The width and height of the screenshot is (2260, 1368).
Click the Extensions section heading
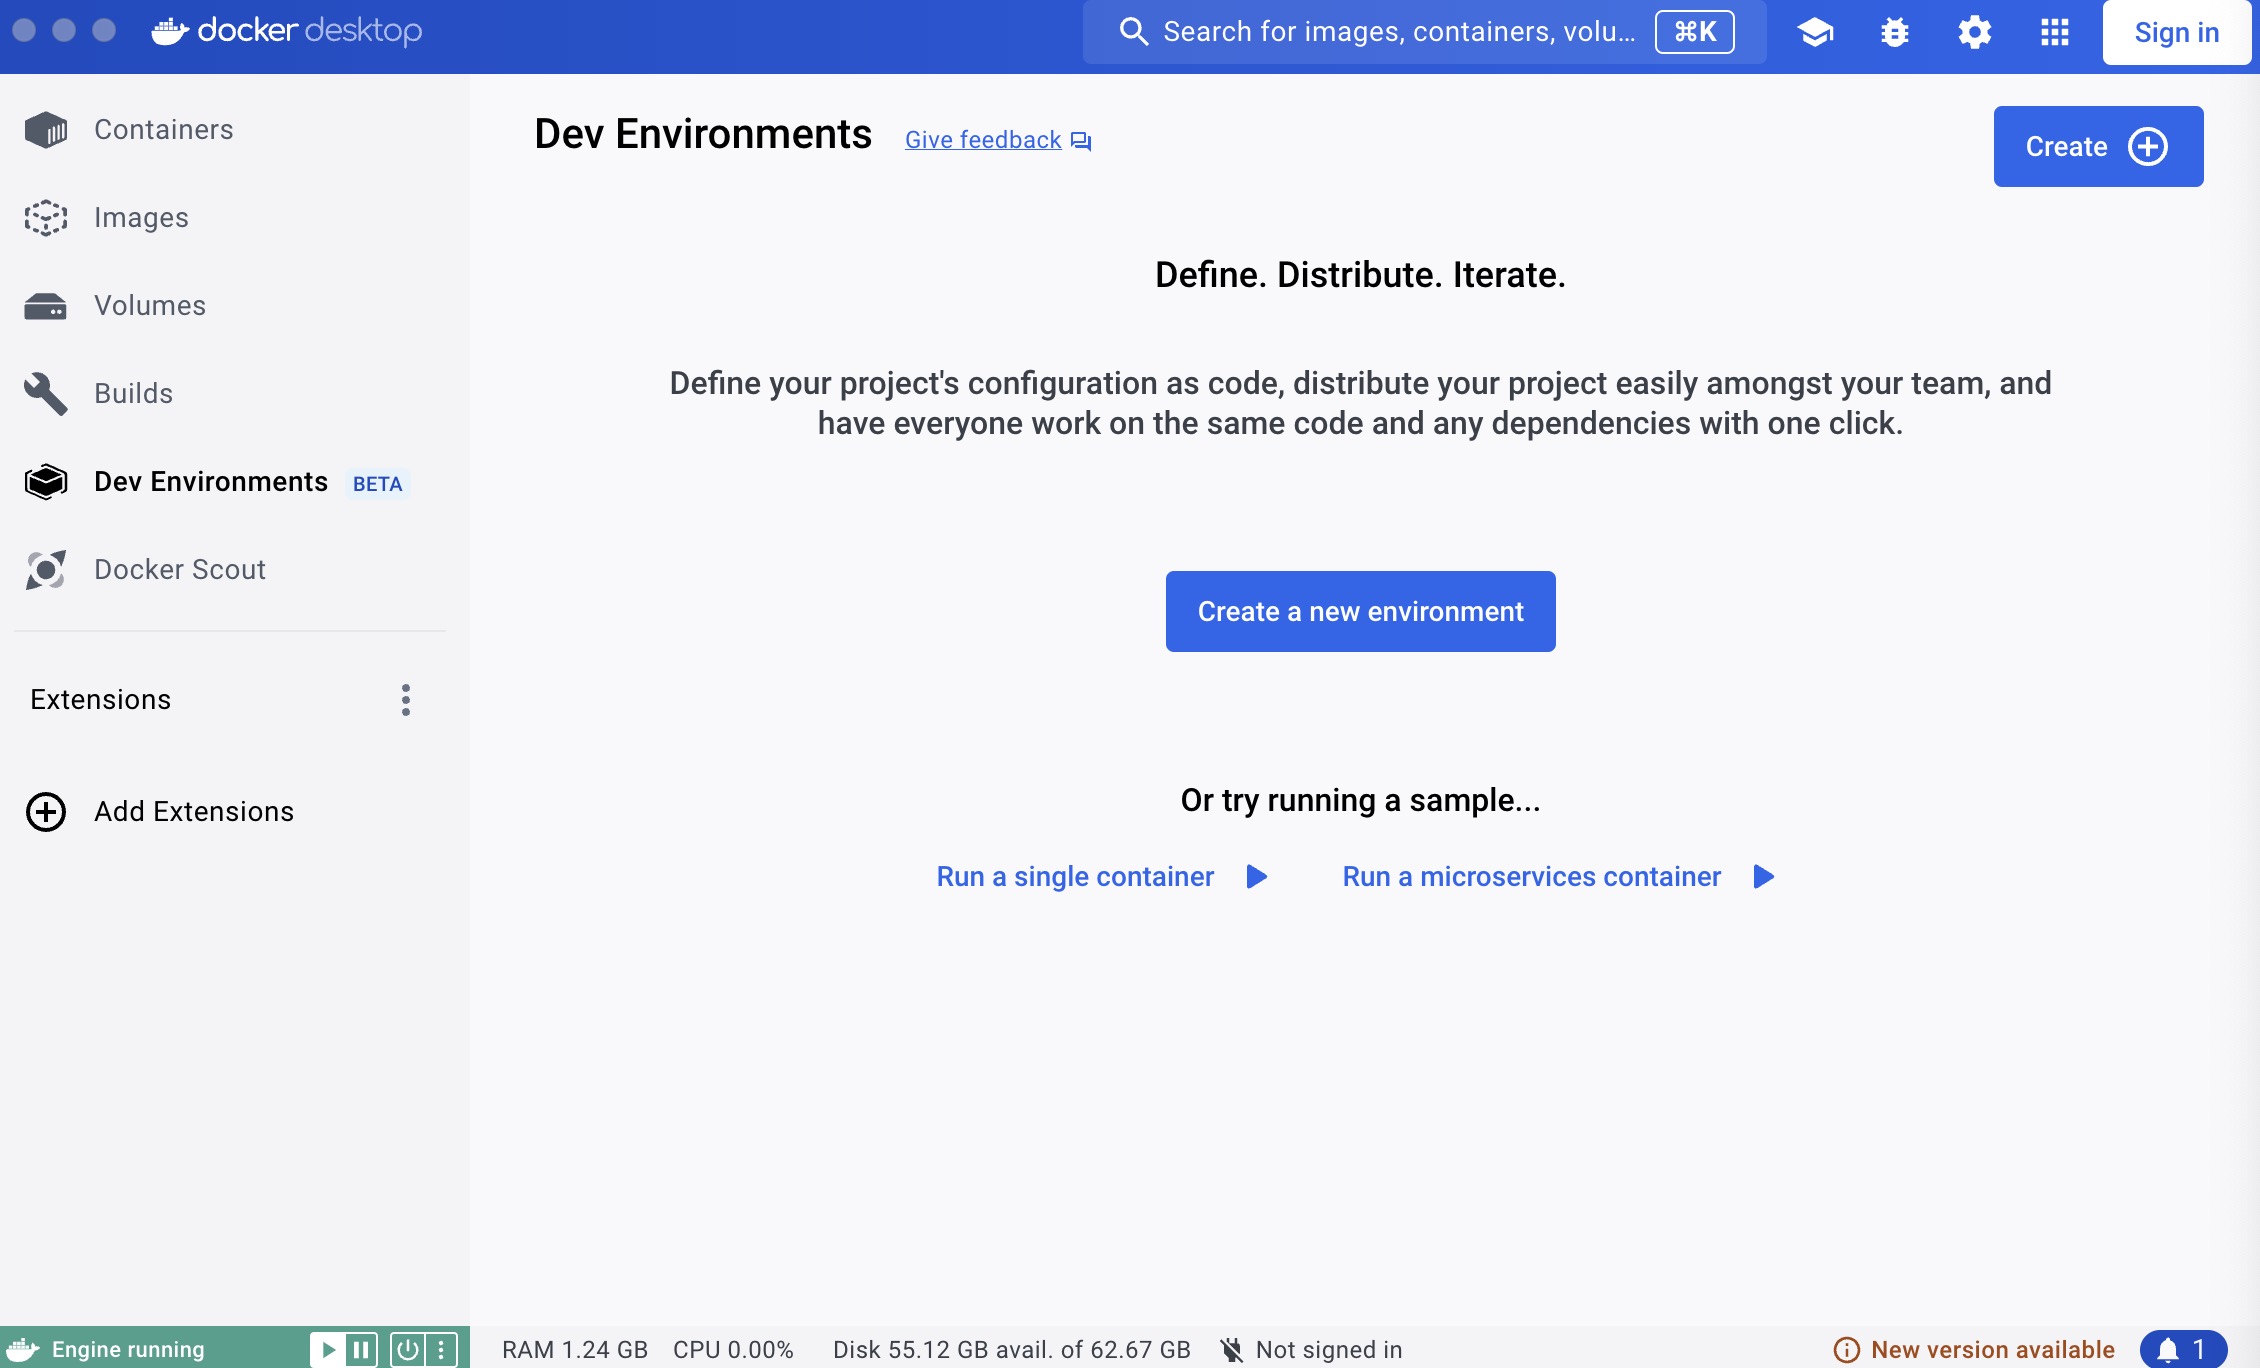pyautogui.click(x=101, y=700)
